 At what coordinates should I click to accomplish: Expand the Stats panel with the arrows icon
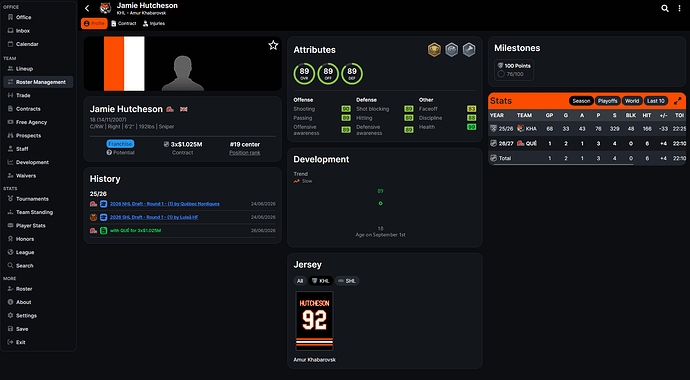tap(678, 101)
